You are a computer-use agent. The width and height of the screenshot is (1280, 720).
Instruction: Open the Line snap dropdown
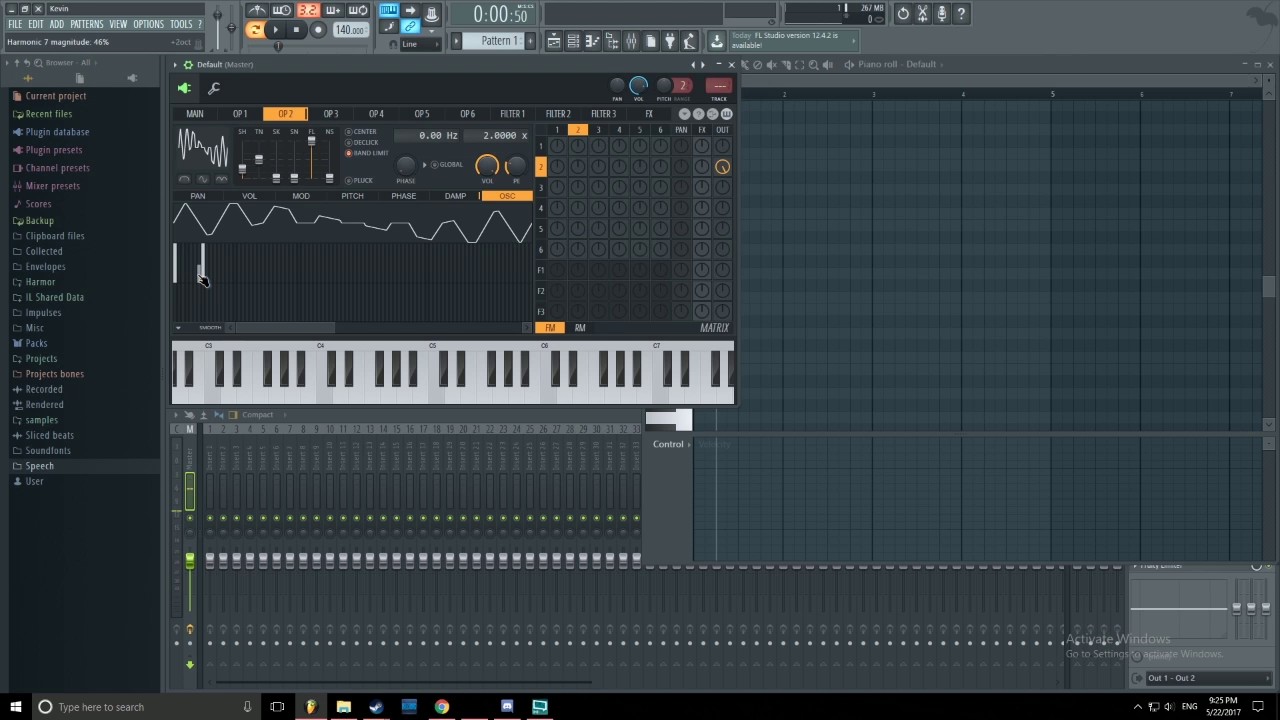[420, 45]
